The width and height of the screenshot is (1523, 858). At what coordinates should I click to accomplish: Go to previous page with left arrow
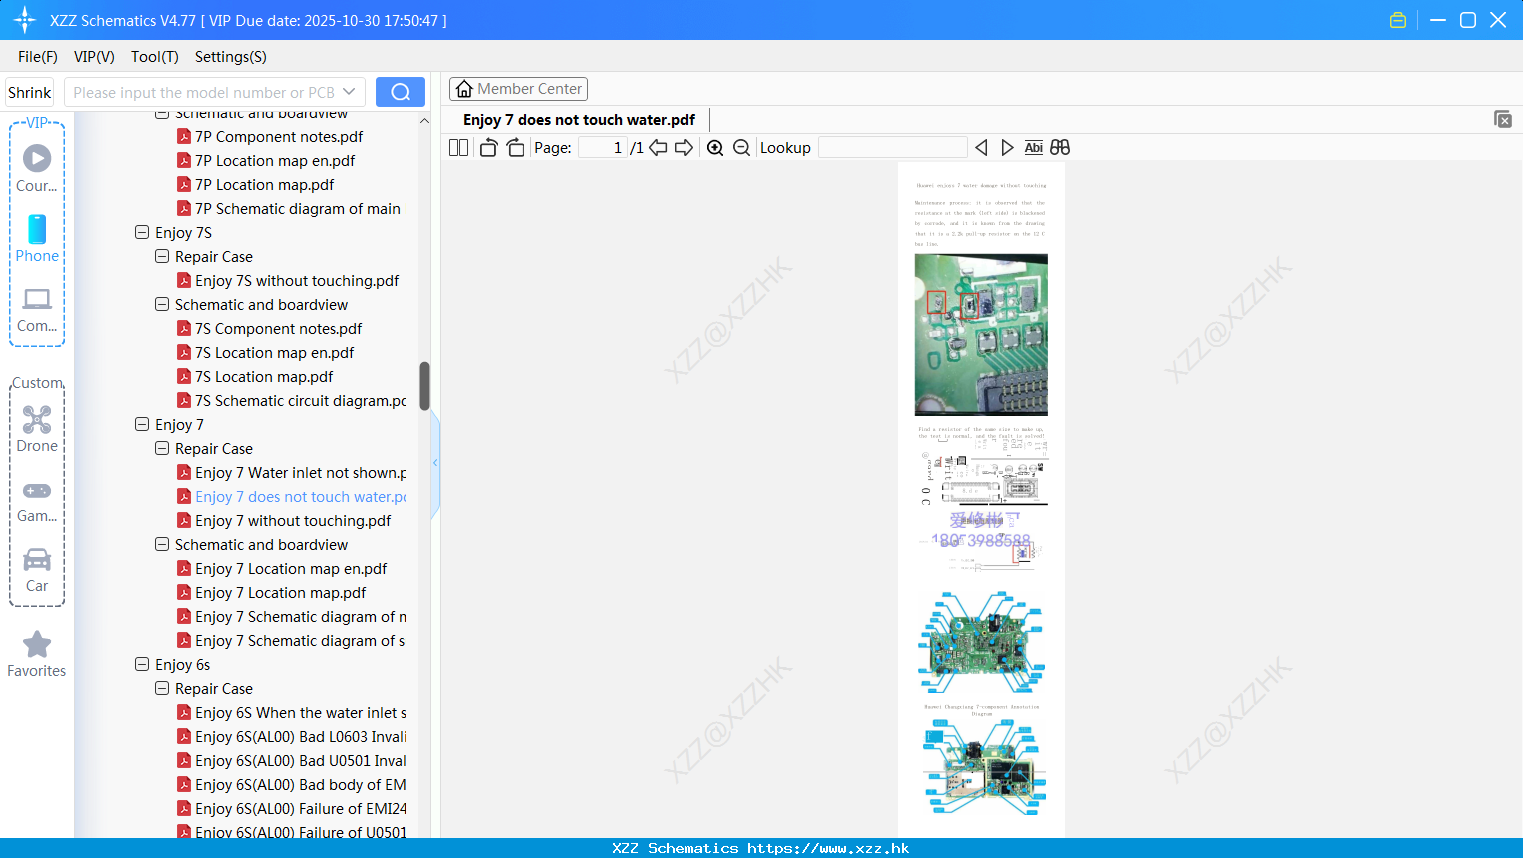[x=658, y=148]
